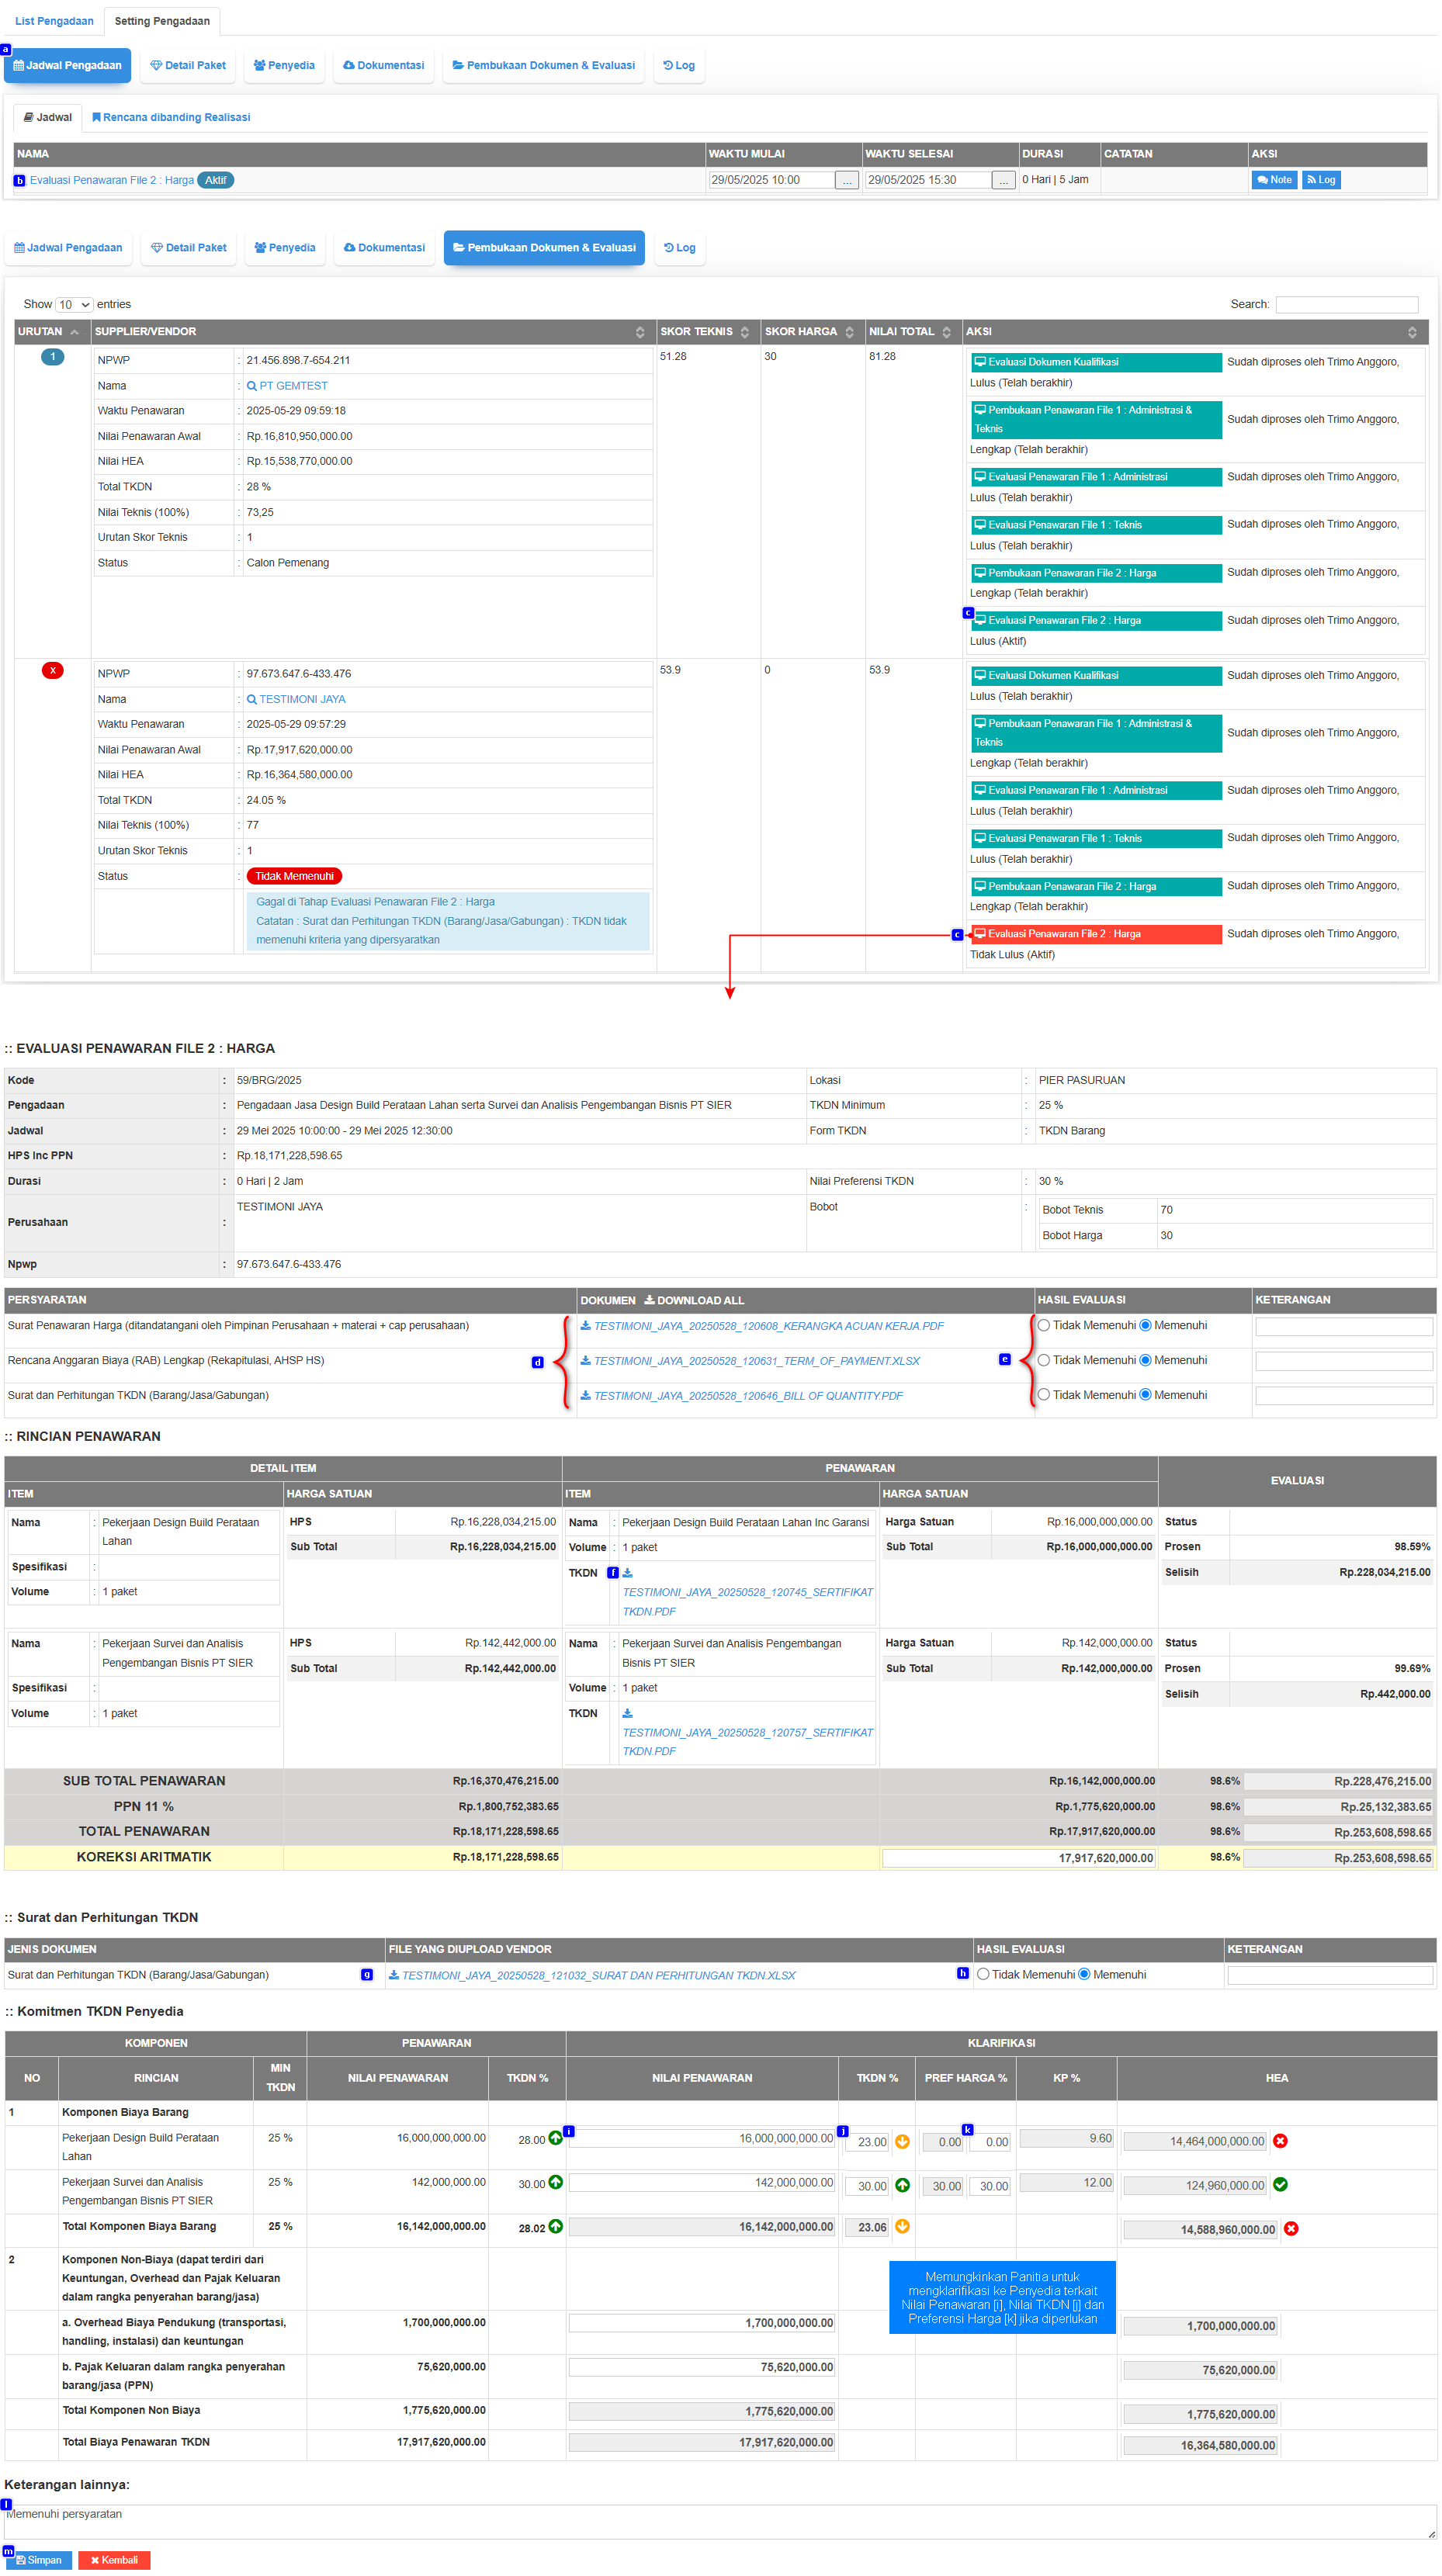Image resolution: width=1442 pixels, height=2576 pixels.
Task: Click download icon for KERANGKA ACUAN KERJA PDF
Action: [x=586, y=1327]
